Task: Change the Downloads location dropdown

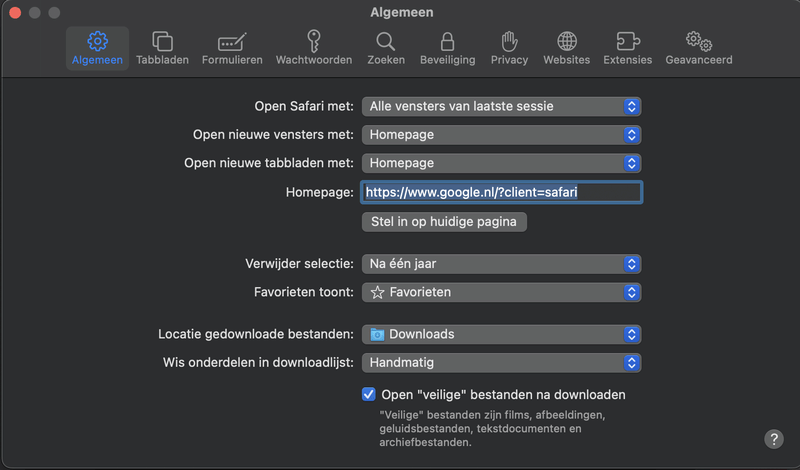Action: tap(501, 334)
